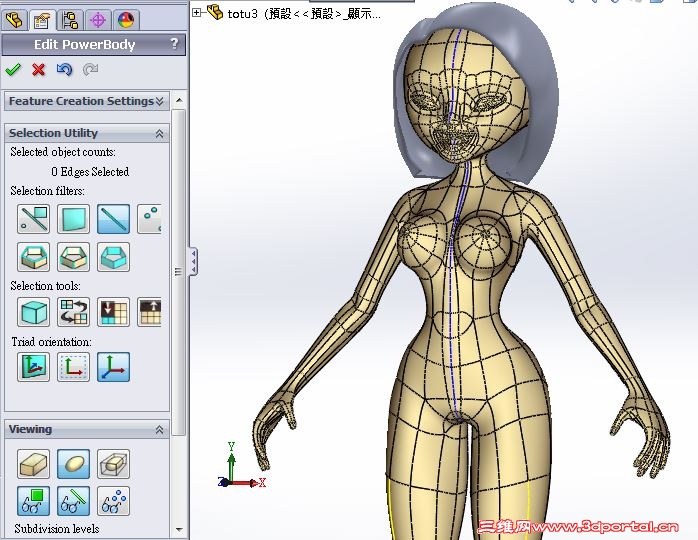698x540 pixels.
Task: Set triad orientation to dashed-box local option
Action: coord(73,367)
